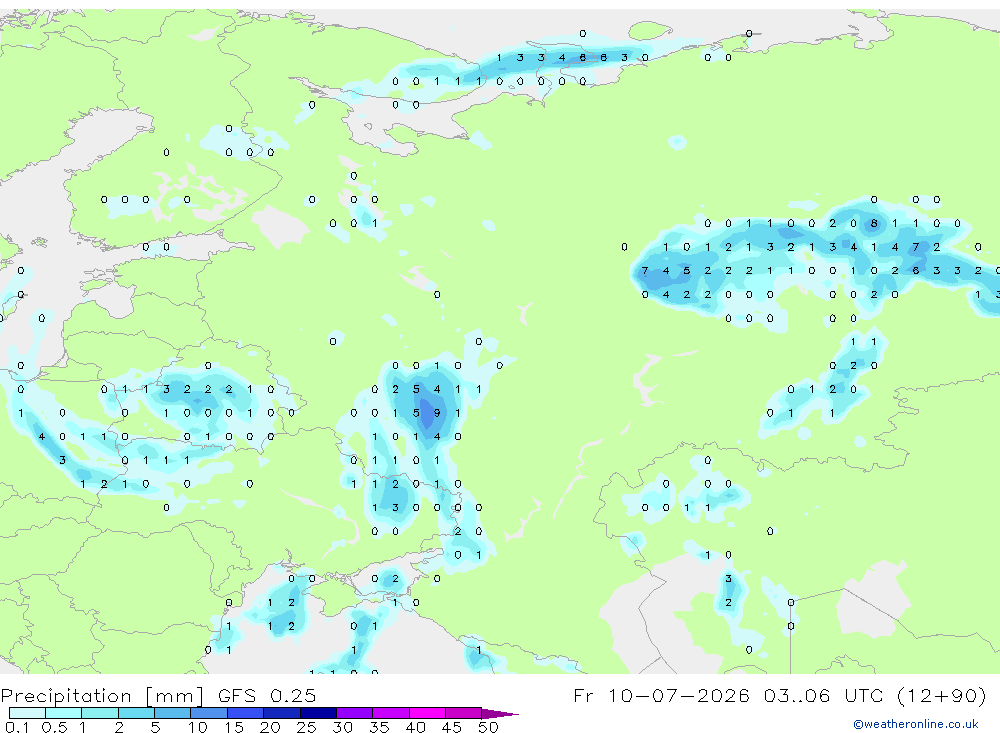Click legend label '0.5'
This screenshot has width=1000, height=733.
(x=54, y=727)
